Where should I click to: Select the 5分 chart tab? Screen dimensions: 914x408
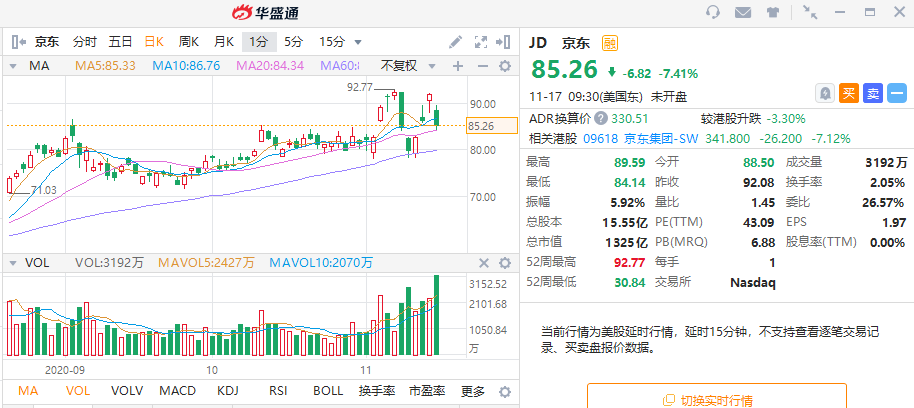pos(294,42)
